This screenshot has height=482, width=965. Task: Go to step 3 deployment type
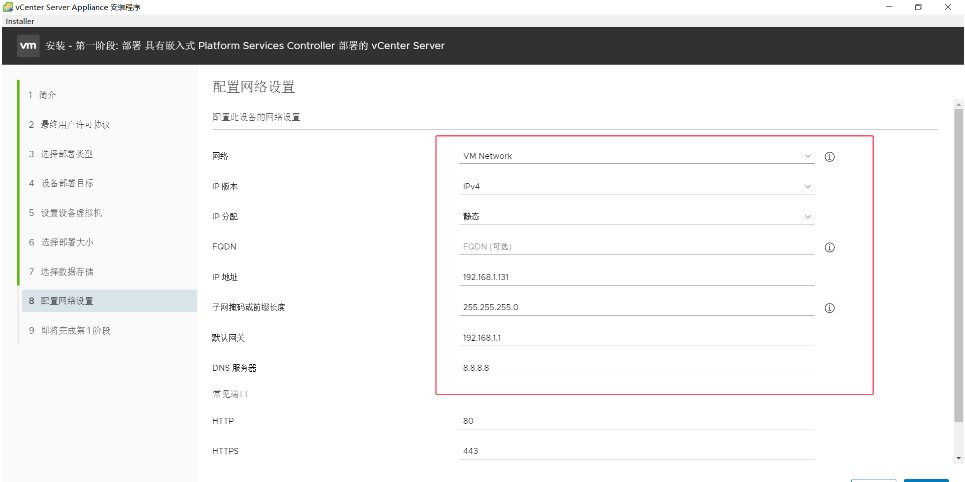click(60, 154)
